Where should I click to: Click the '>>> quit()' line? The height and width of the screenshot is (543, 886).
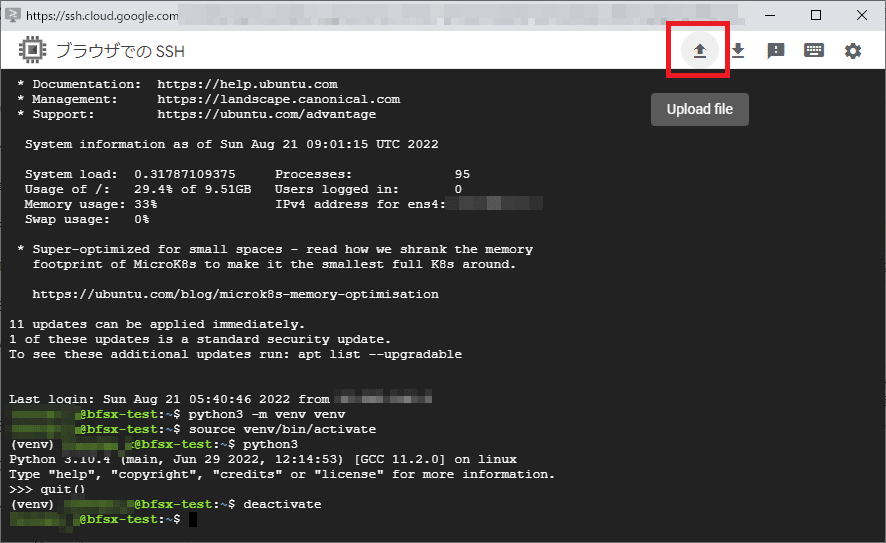47,489
